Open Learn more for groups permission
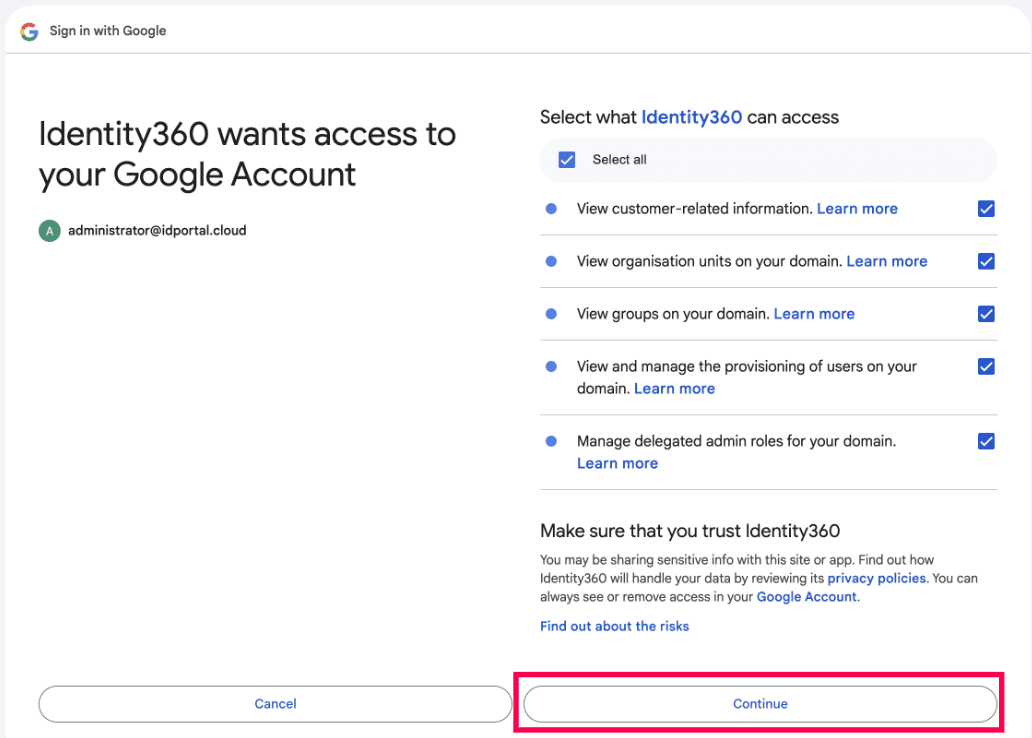This screenshot has height=738, width=1032. tap(814, 314)
